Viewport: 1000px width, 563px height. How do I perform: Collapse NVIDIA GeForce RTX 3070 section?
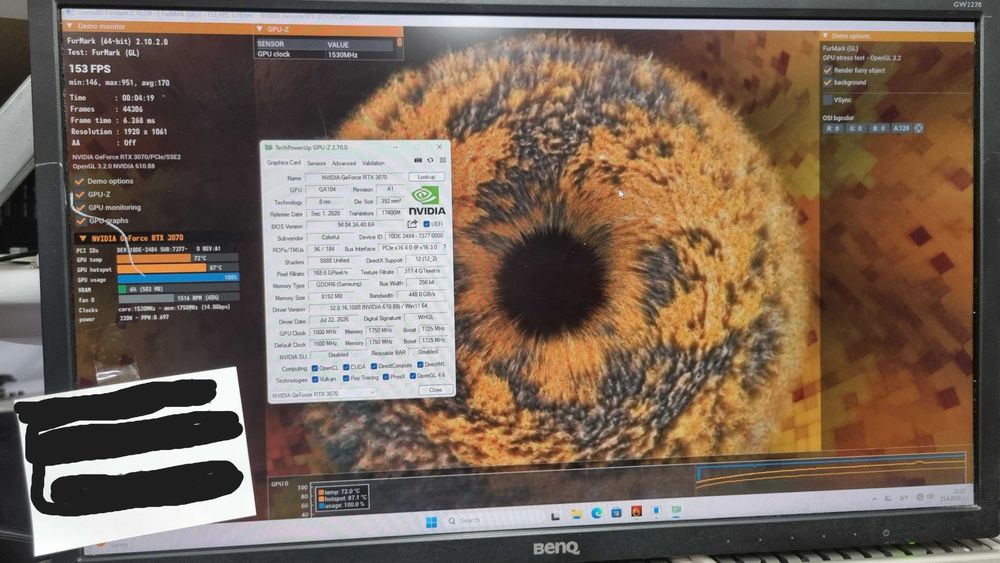[x=82, y=238]
